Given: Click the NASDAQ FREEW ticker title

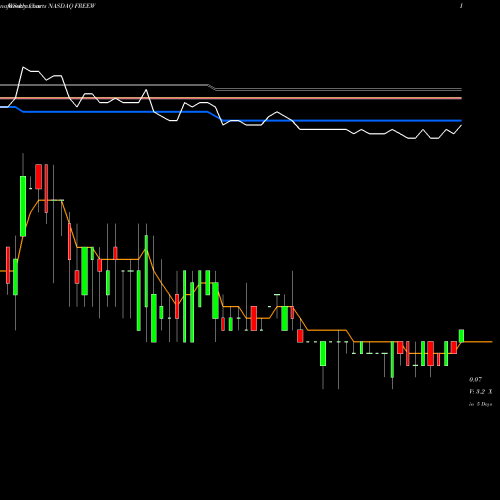Looking at the screenshot, I should coord(72,6).
